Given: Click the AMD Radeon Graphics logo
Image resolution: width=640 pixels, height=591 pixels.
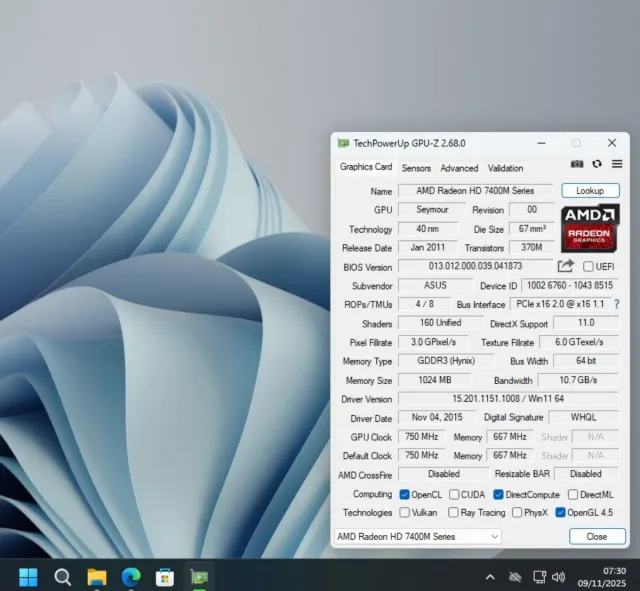Looking at the screenshot, I should point(590,228).
